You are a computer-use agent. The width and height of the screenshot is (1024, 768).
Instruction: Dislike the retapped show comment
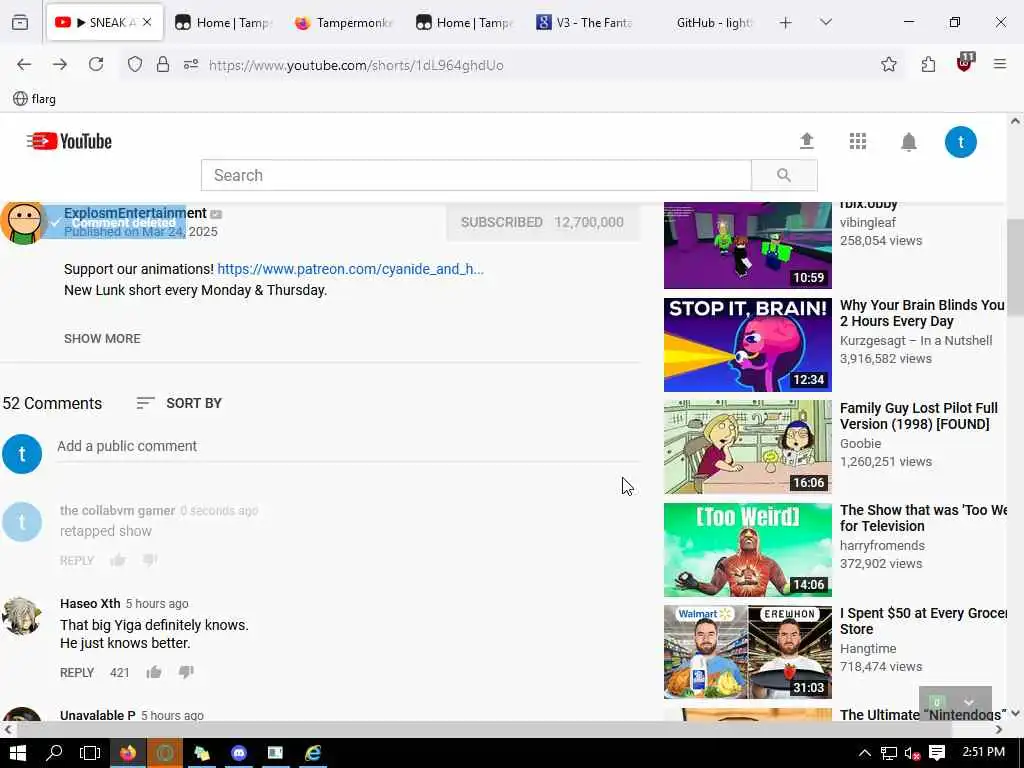click(x=150, y=560)
